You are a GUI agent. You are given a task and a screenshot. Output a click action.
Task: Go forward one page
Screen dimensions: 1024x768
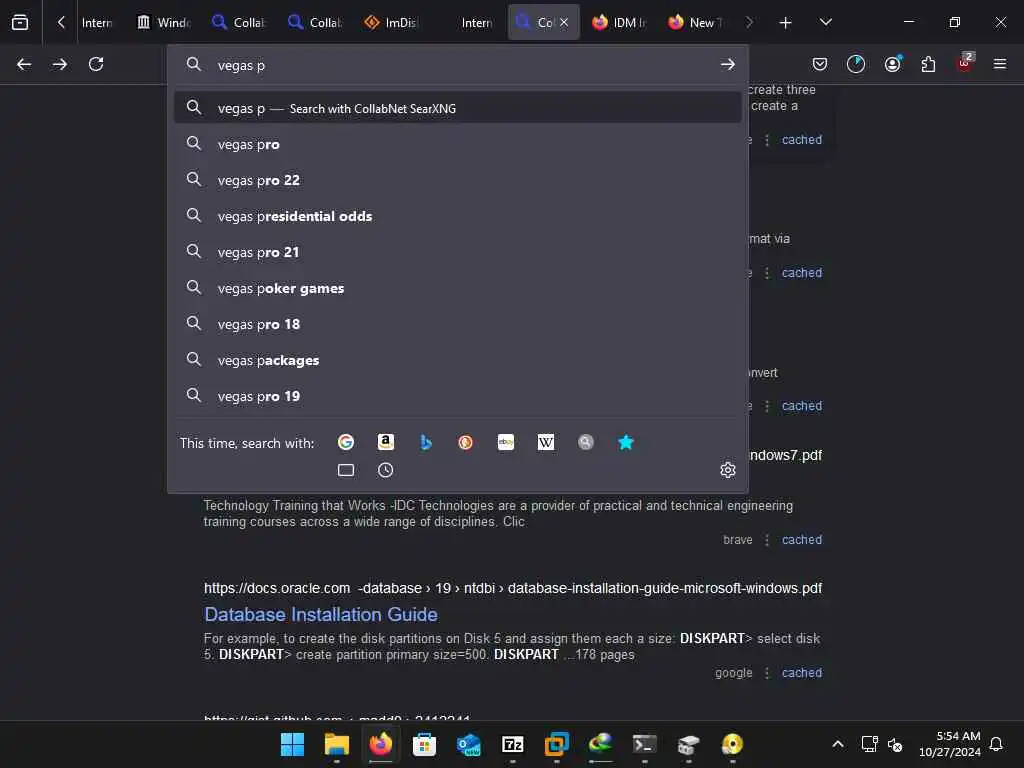coord(59,64)
